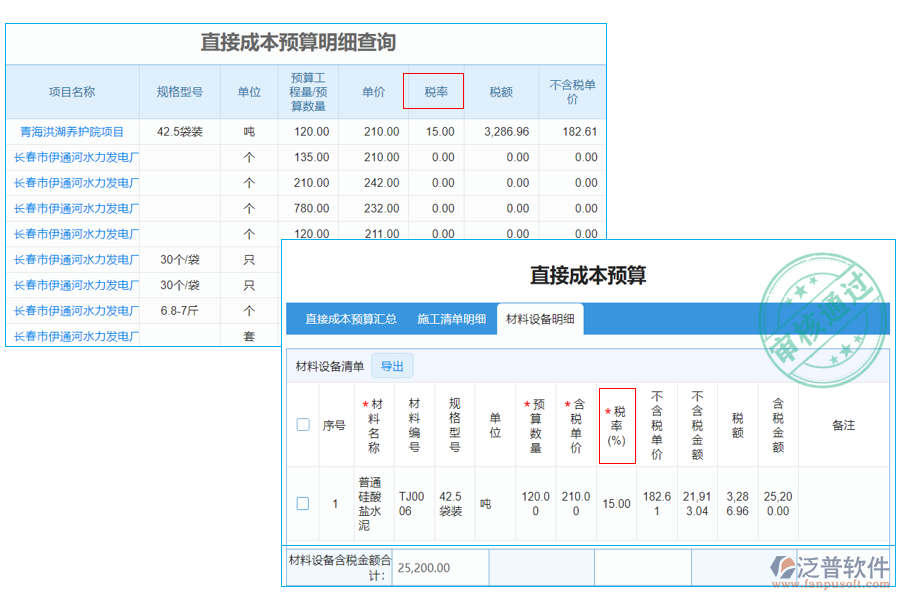Click the 单价 column header
The image size is (900, 600).
coord(373,90)
